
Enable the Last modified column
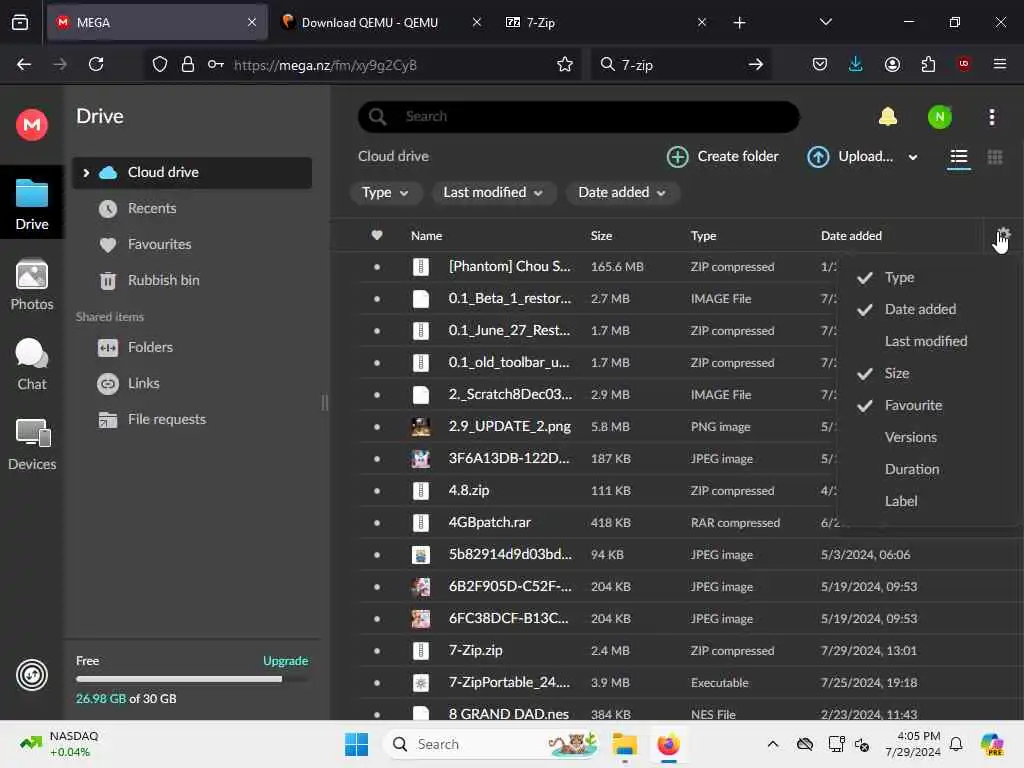pos(925,342)
